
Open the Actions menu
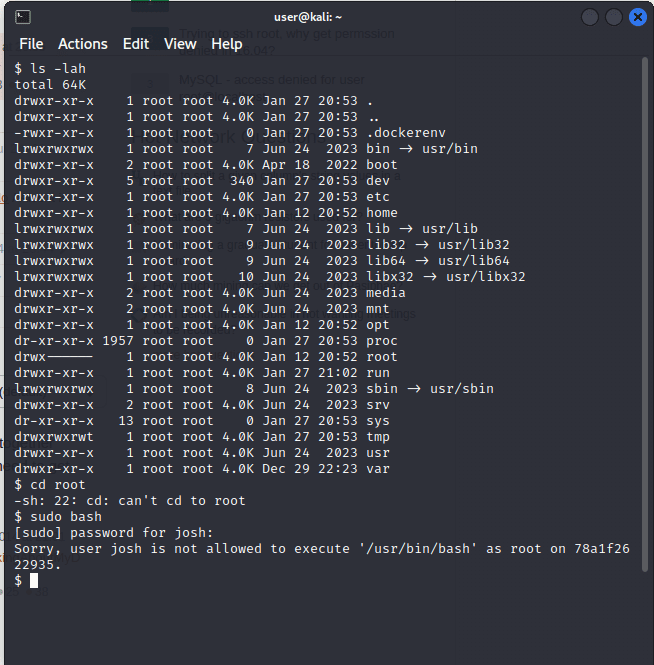[83, 44]
